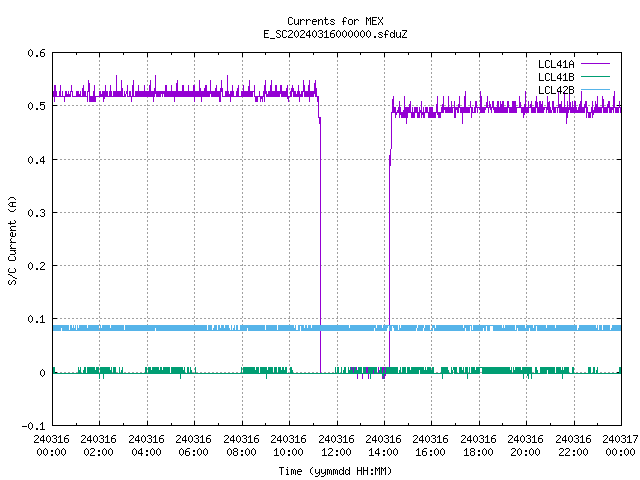The height and width of the screenshot is (480, 640).
Task: Click the x-axis label 'Time (yymmdd HH:MM)'
Action: 335,471
